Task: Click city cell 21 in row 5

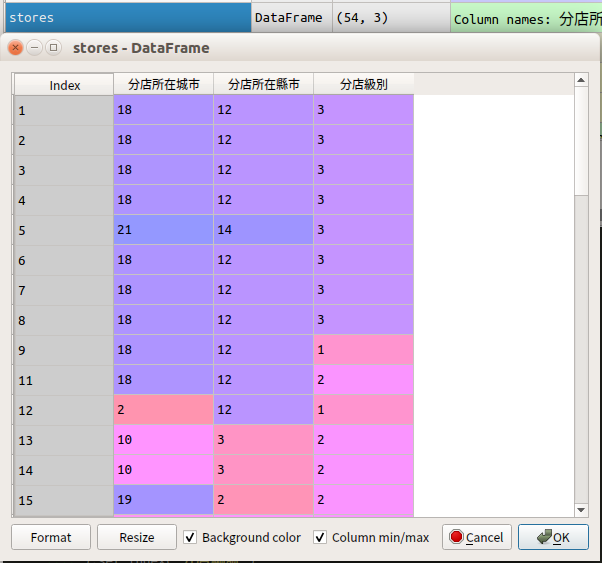Action: coord(163,230)
